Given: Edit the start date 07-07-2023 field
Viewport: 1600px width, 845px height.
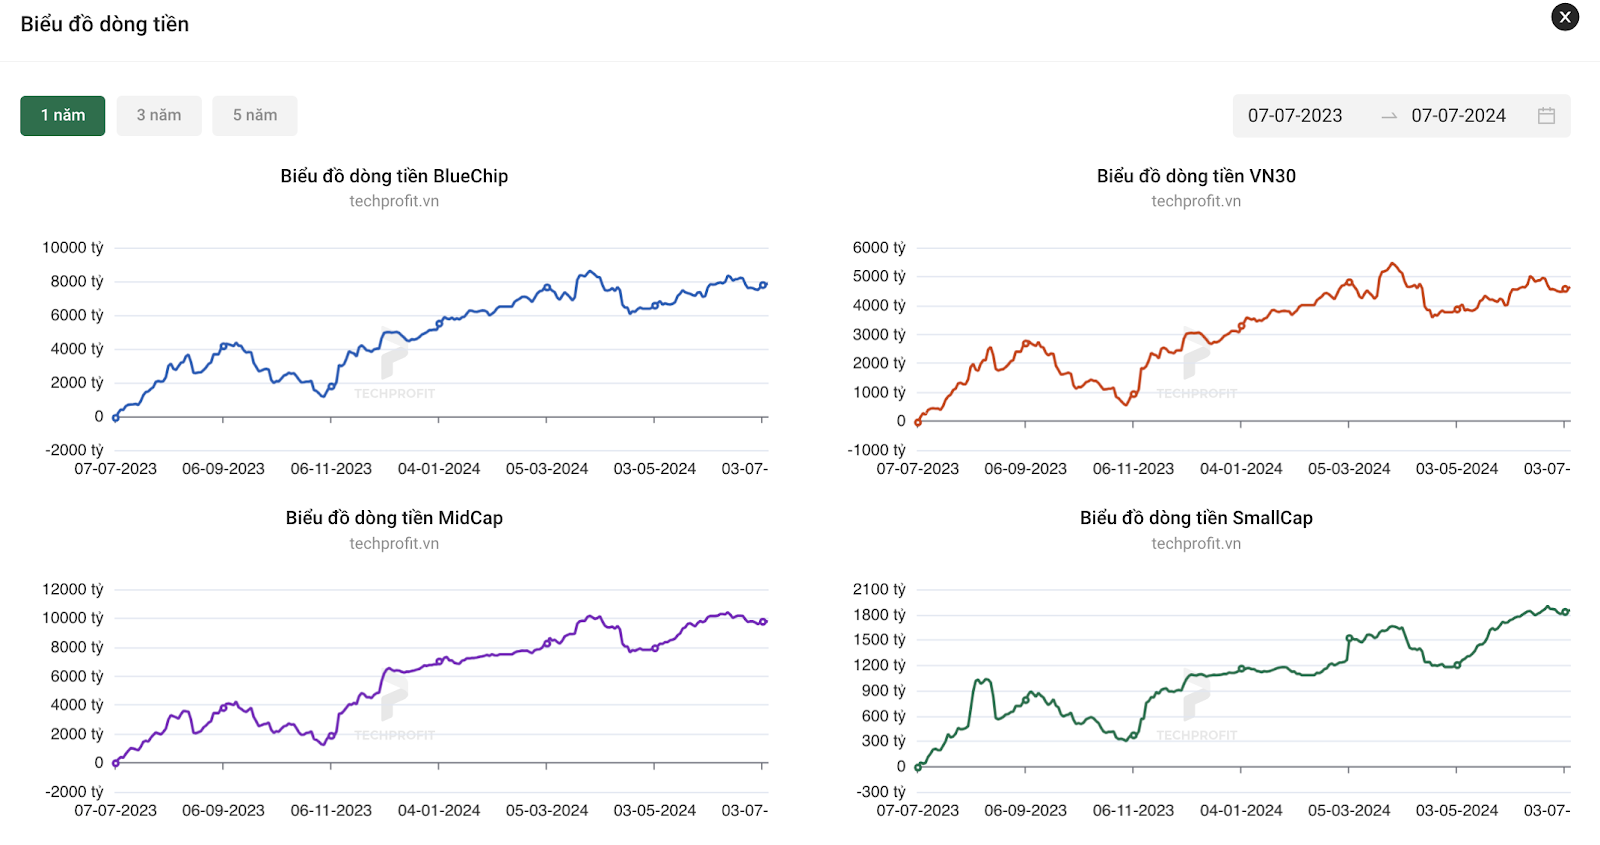Looking at the screenshot, I should pos(1295,116).
